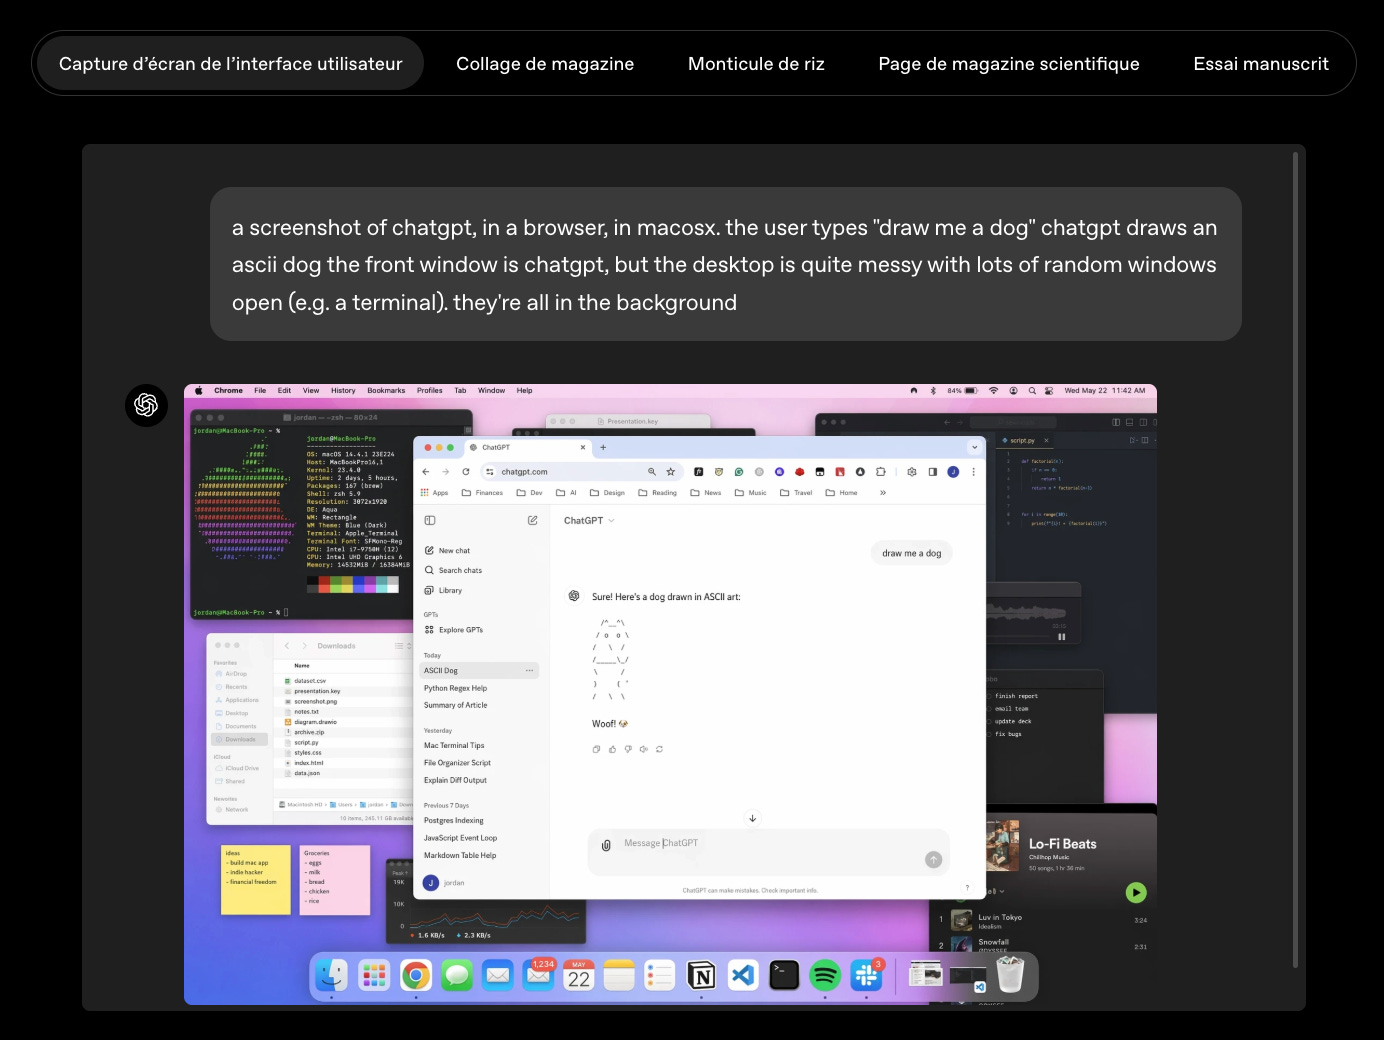The width and height of the screenshot is (1384, 1040).
Task: Open the Travel bookmark folder
Action: (796, 493)
